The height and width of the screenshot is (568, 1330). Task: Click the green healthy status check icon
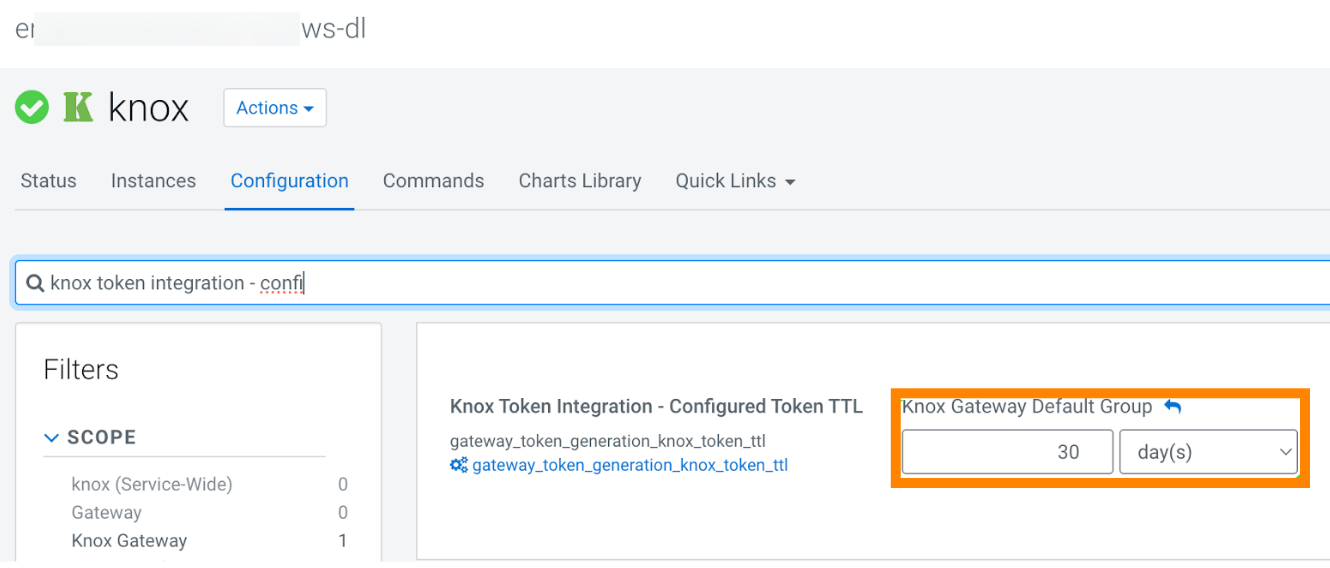coord(32,107)
